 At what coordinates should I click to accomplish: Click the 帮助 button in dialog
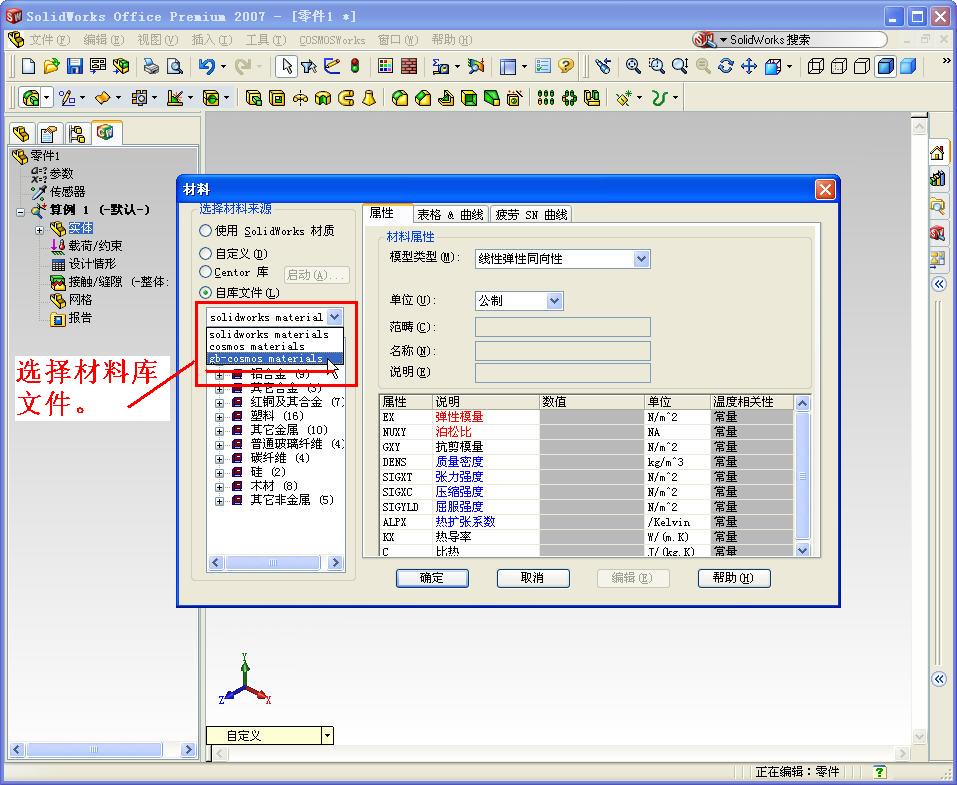point(734,577)
